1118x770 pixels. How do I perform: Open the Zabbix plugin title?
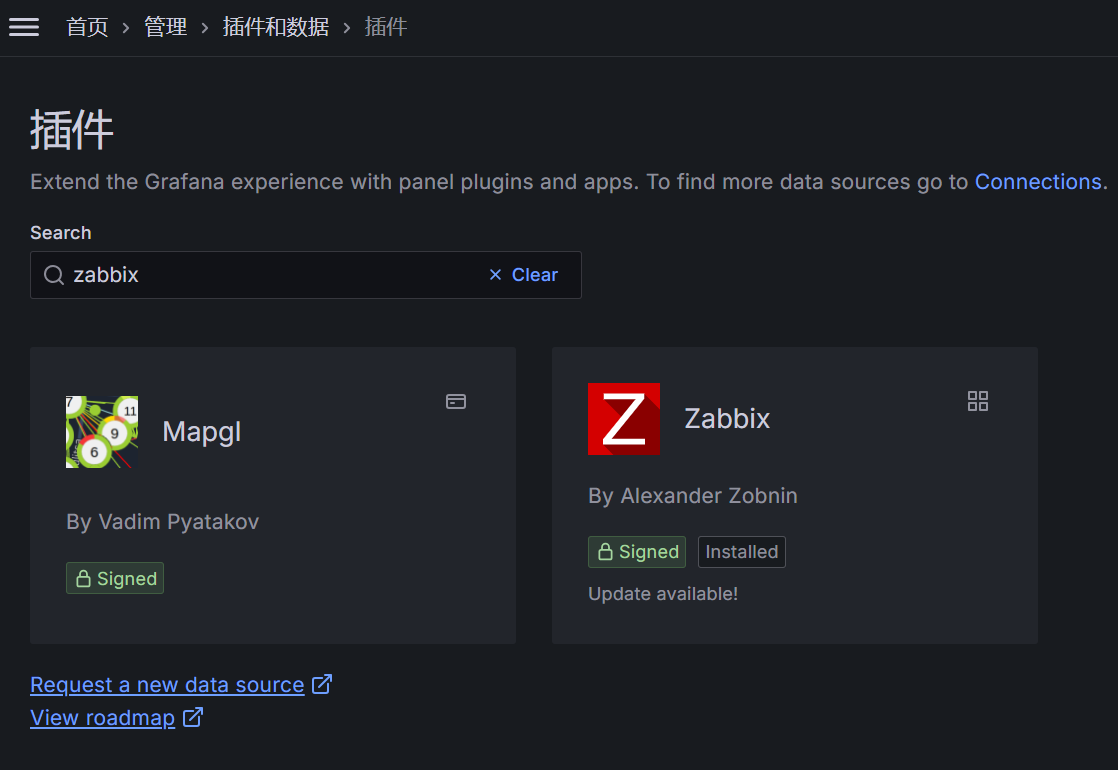727,419
